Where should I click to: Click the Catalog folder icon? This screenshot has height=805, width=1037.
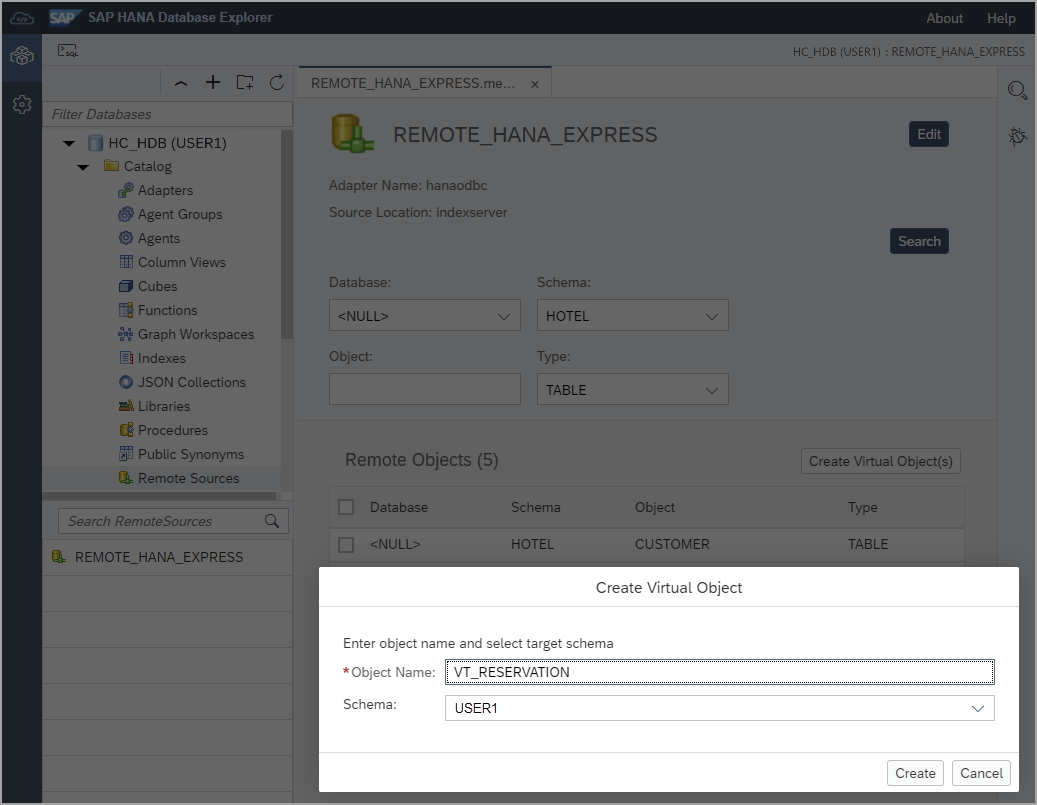tap(111, 165)
